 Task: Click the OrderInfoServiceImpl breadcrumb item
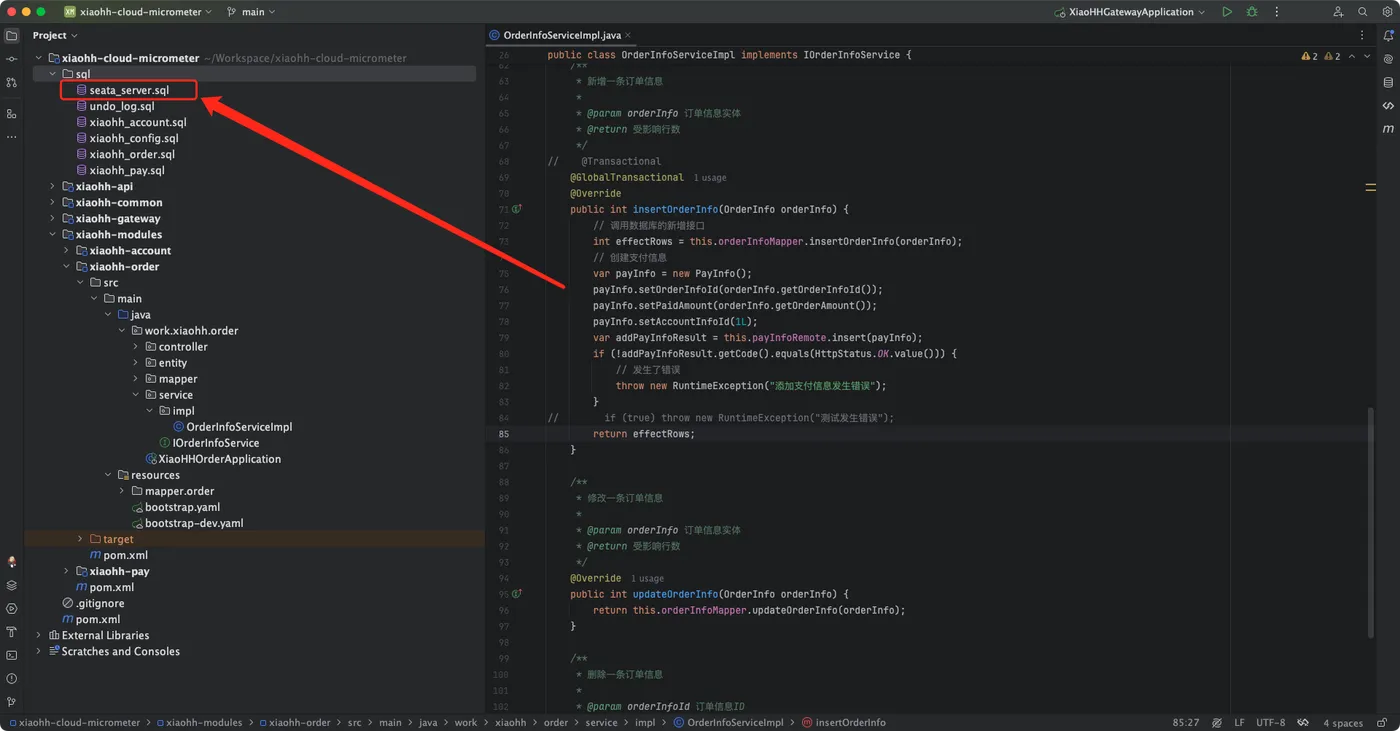point(728,723)
